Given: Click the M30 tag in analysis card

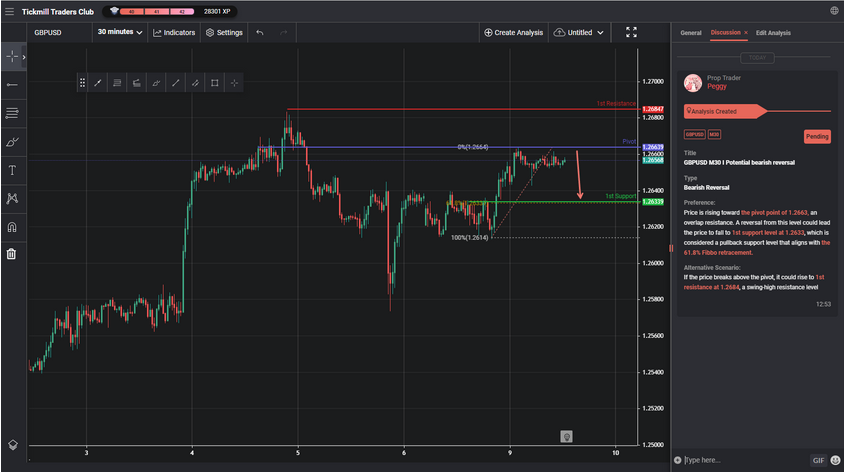Looking at the screenshot, I should [714, 135].
